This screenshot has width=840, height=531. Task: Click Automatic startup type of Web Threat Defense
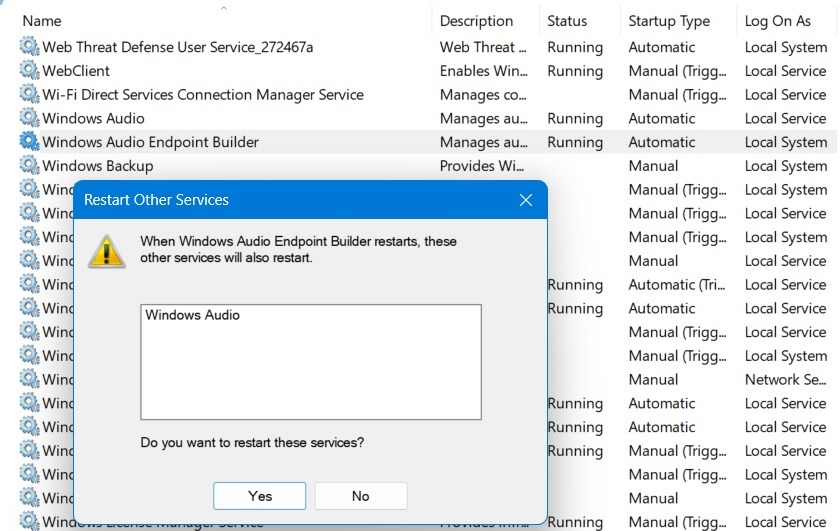[x=662, y=47]
